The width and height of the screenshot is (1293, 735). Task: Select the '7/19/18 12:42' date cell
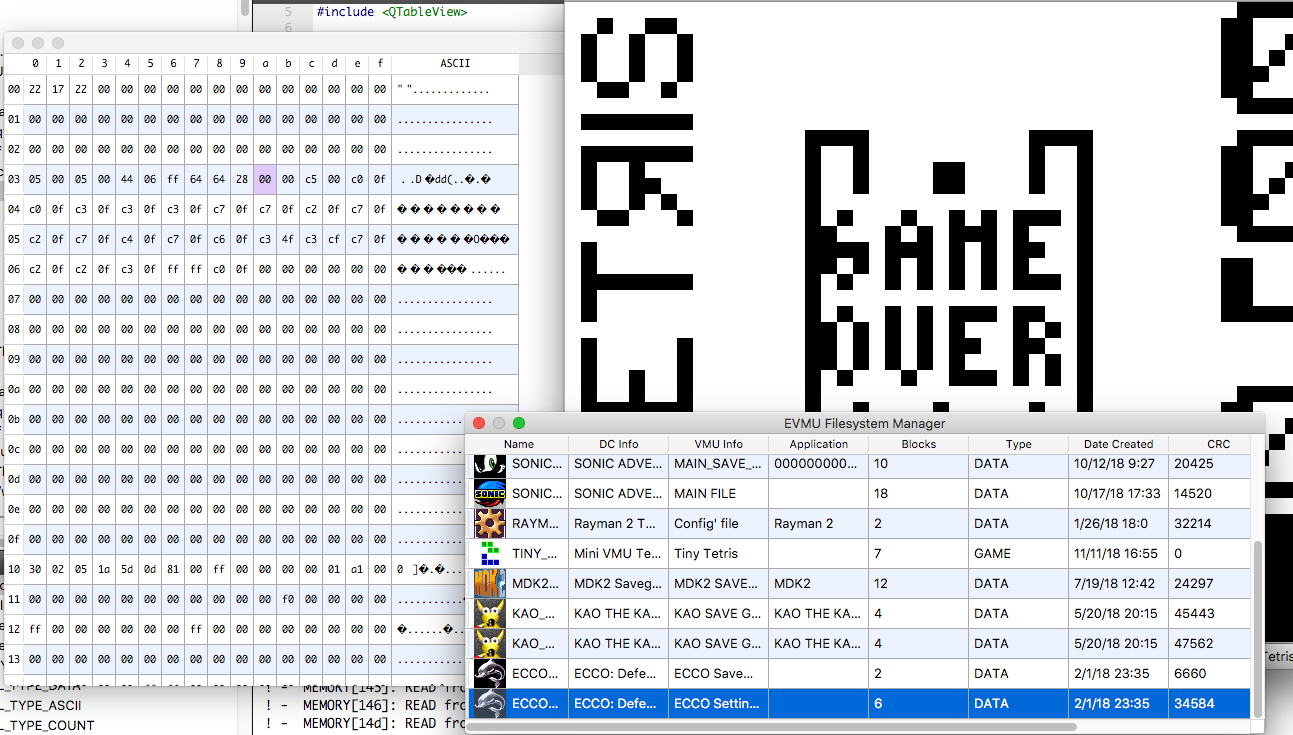[1118, 583]
